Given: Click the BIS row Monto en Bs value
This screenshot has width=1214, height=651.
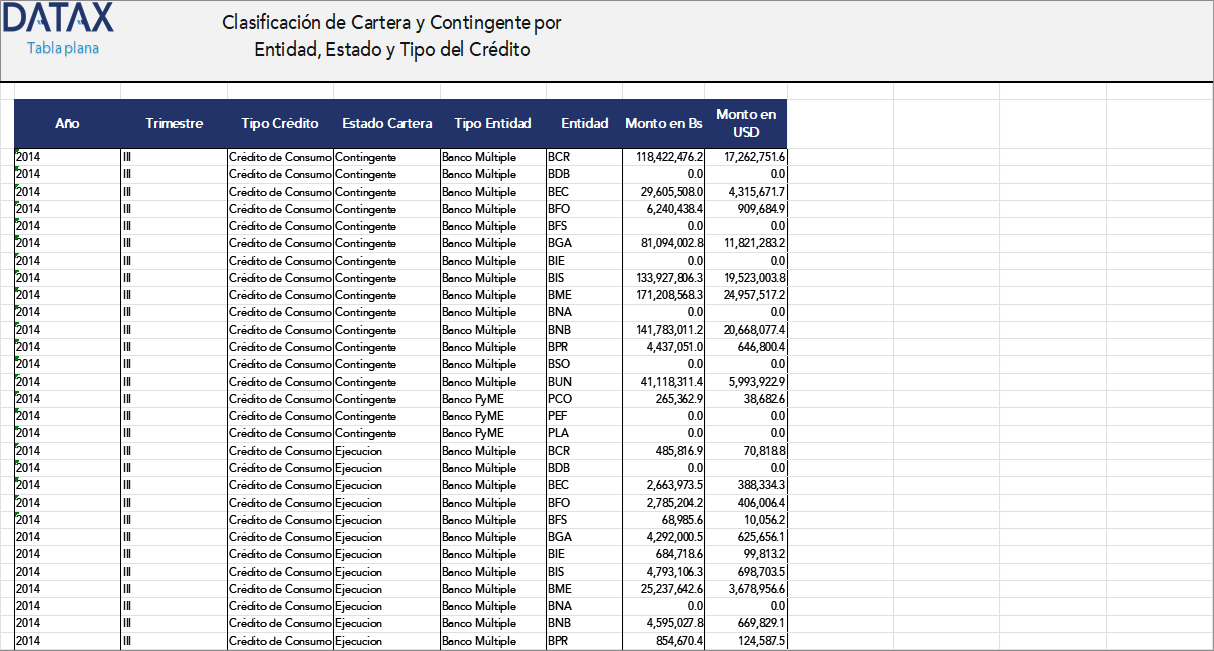Looking at the screenshot, I should [661, 277].
